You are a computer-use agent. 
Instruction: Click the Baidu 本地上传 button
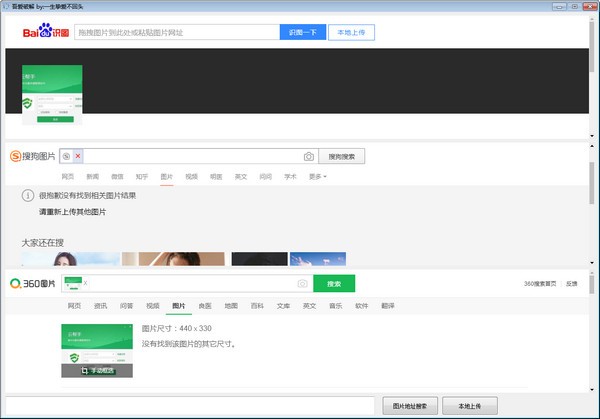351,33
